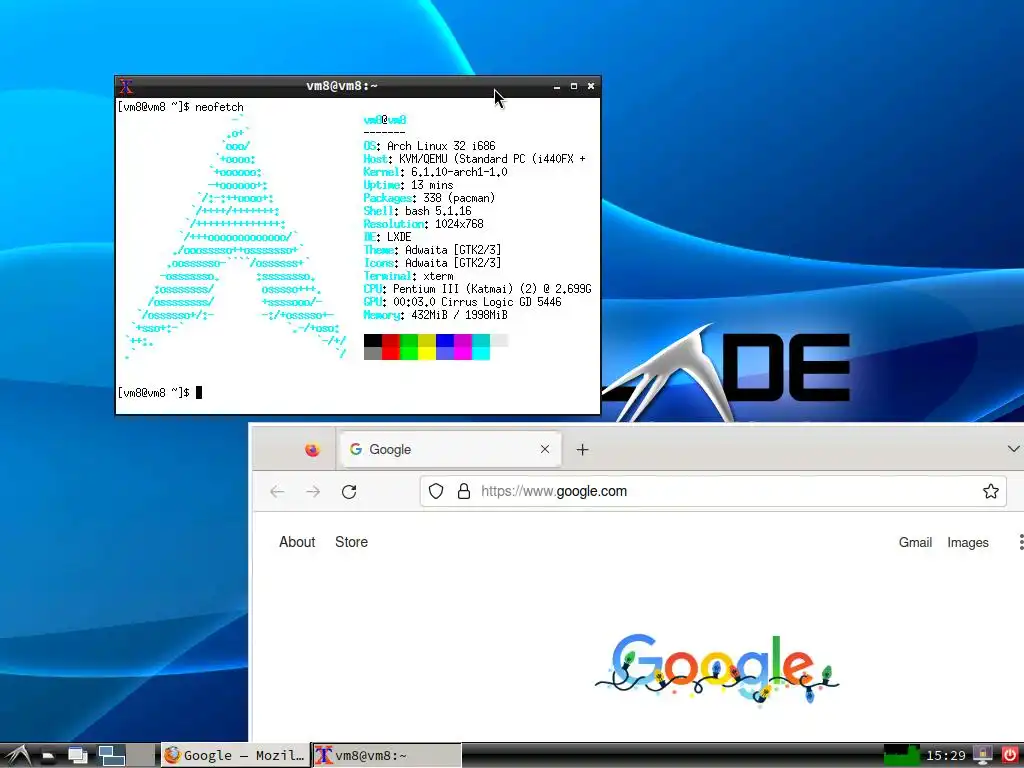Viewport: 1024px width, 768px height.
Task: Click the GPU: Cirrus Logic GD 5446 line
Action: pos(462,302)
